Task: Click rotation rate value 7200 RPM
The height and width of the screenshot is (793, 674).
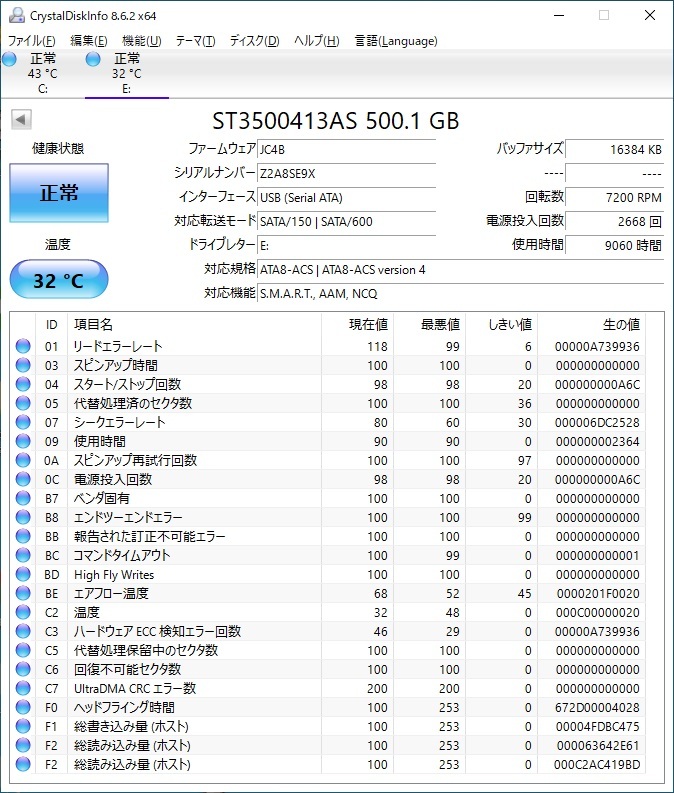Action: 614,198
